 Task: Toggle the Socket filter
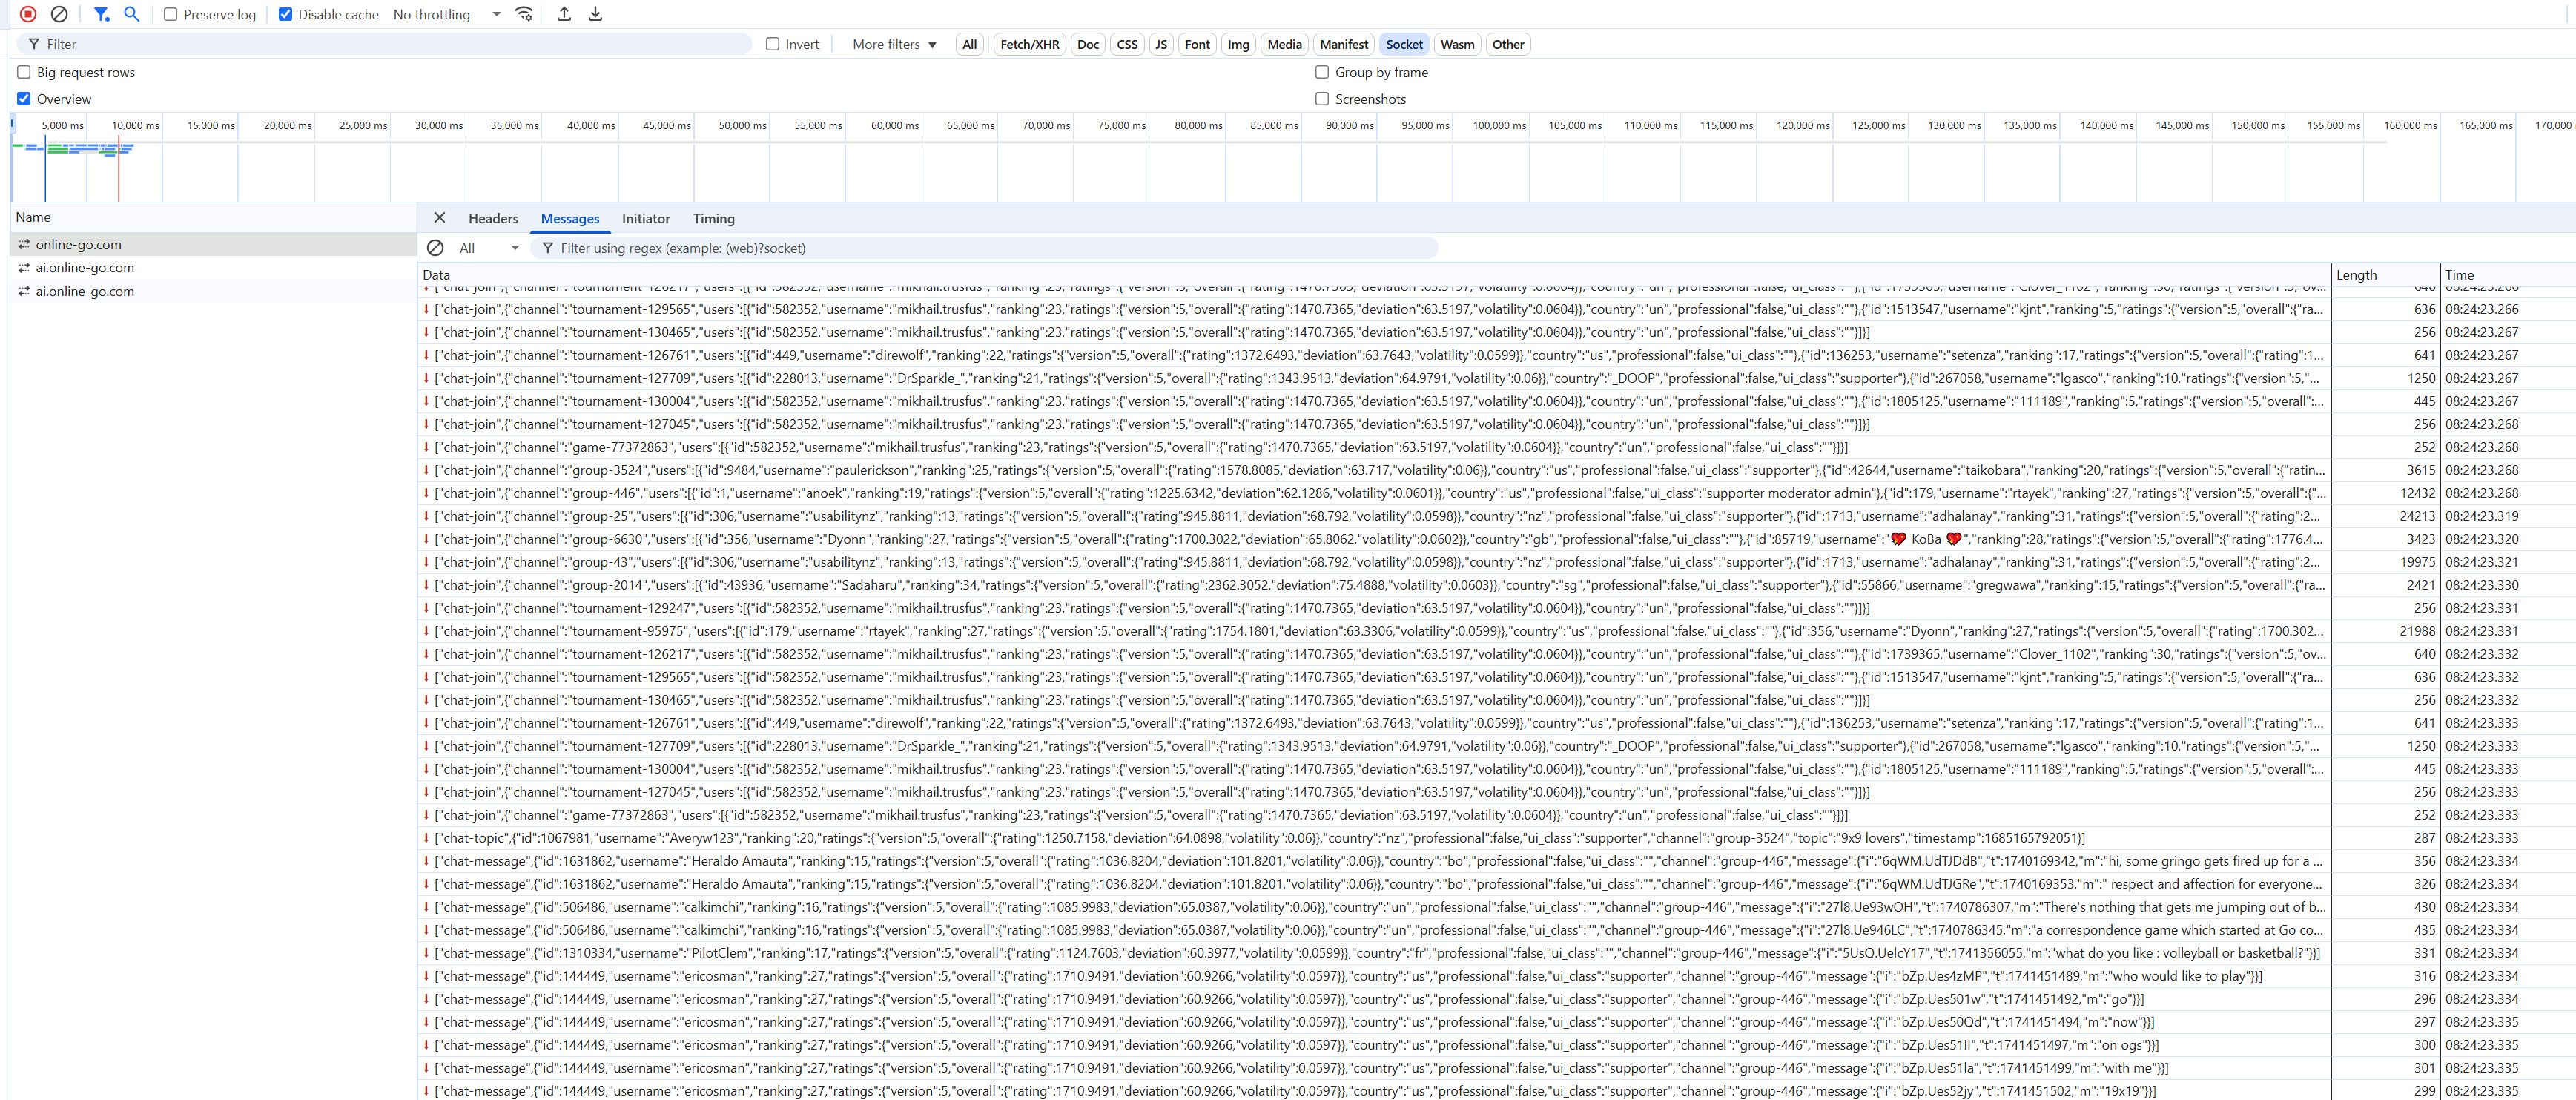(x=1404, y=44)
